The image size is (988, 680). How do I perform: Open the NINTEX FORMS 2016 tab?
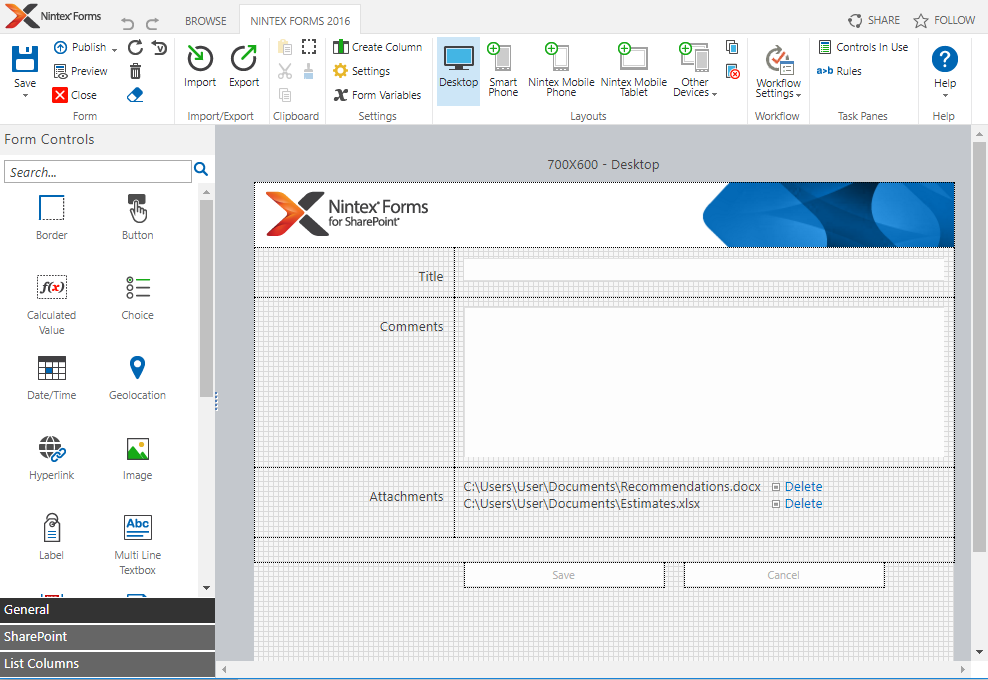click(x=301, y=20)
